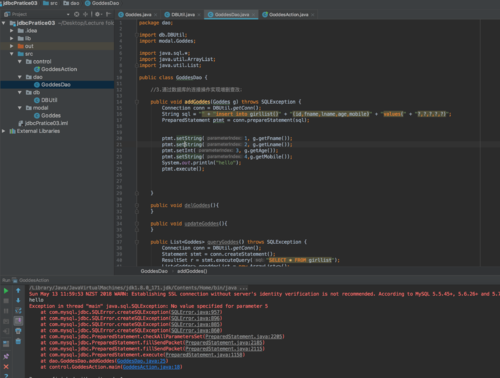Rerun GoddesAction with the green play icon
Image resolution: width=500 pixels, height=378 pixels.
point(6,291)
